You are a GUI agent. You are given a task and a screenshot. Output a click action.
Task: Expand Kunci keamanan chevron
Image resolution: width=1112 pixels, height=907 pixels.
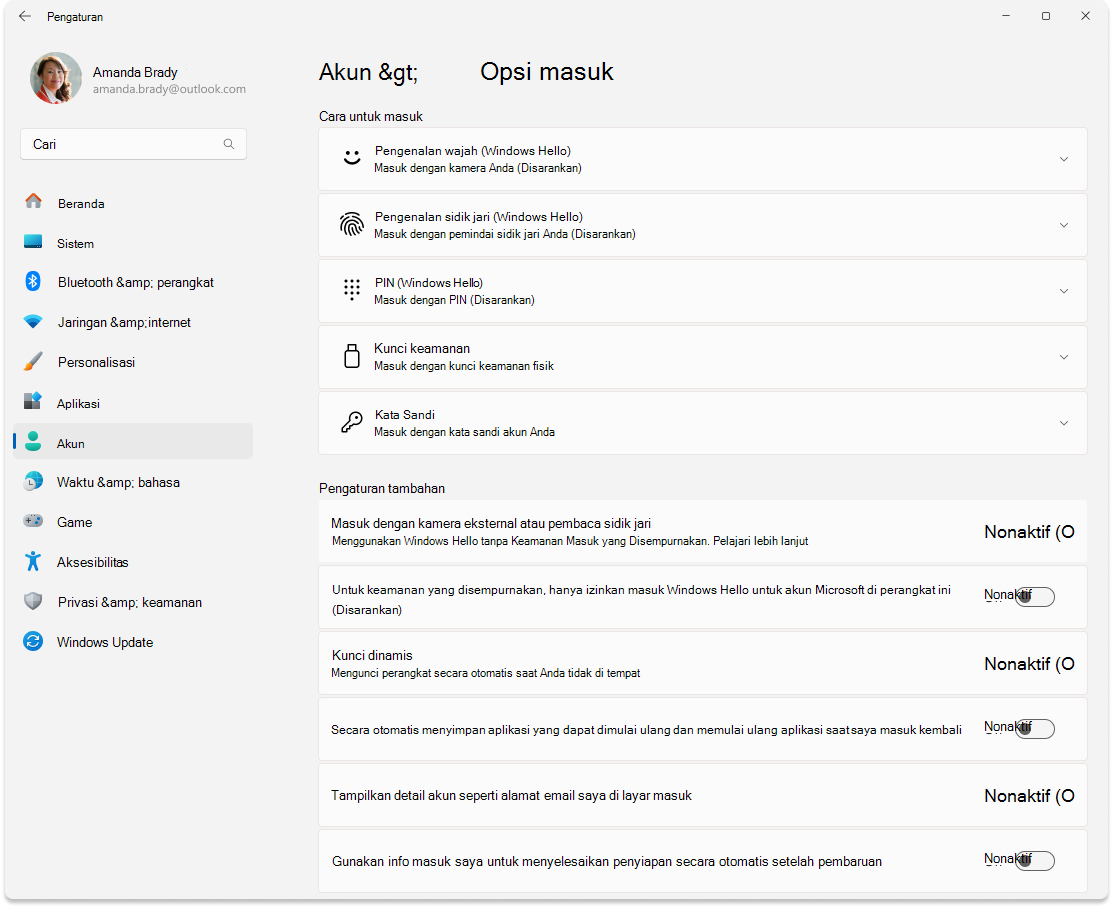1064,357
